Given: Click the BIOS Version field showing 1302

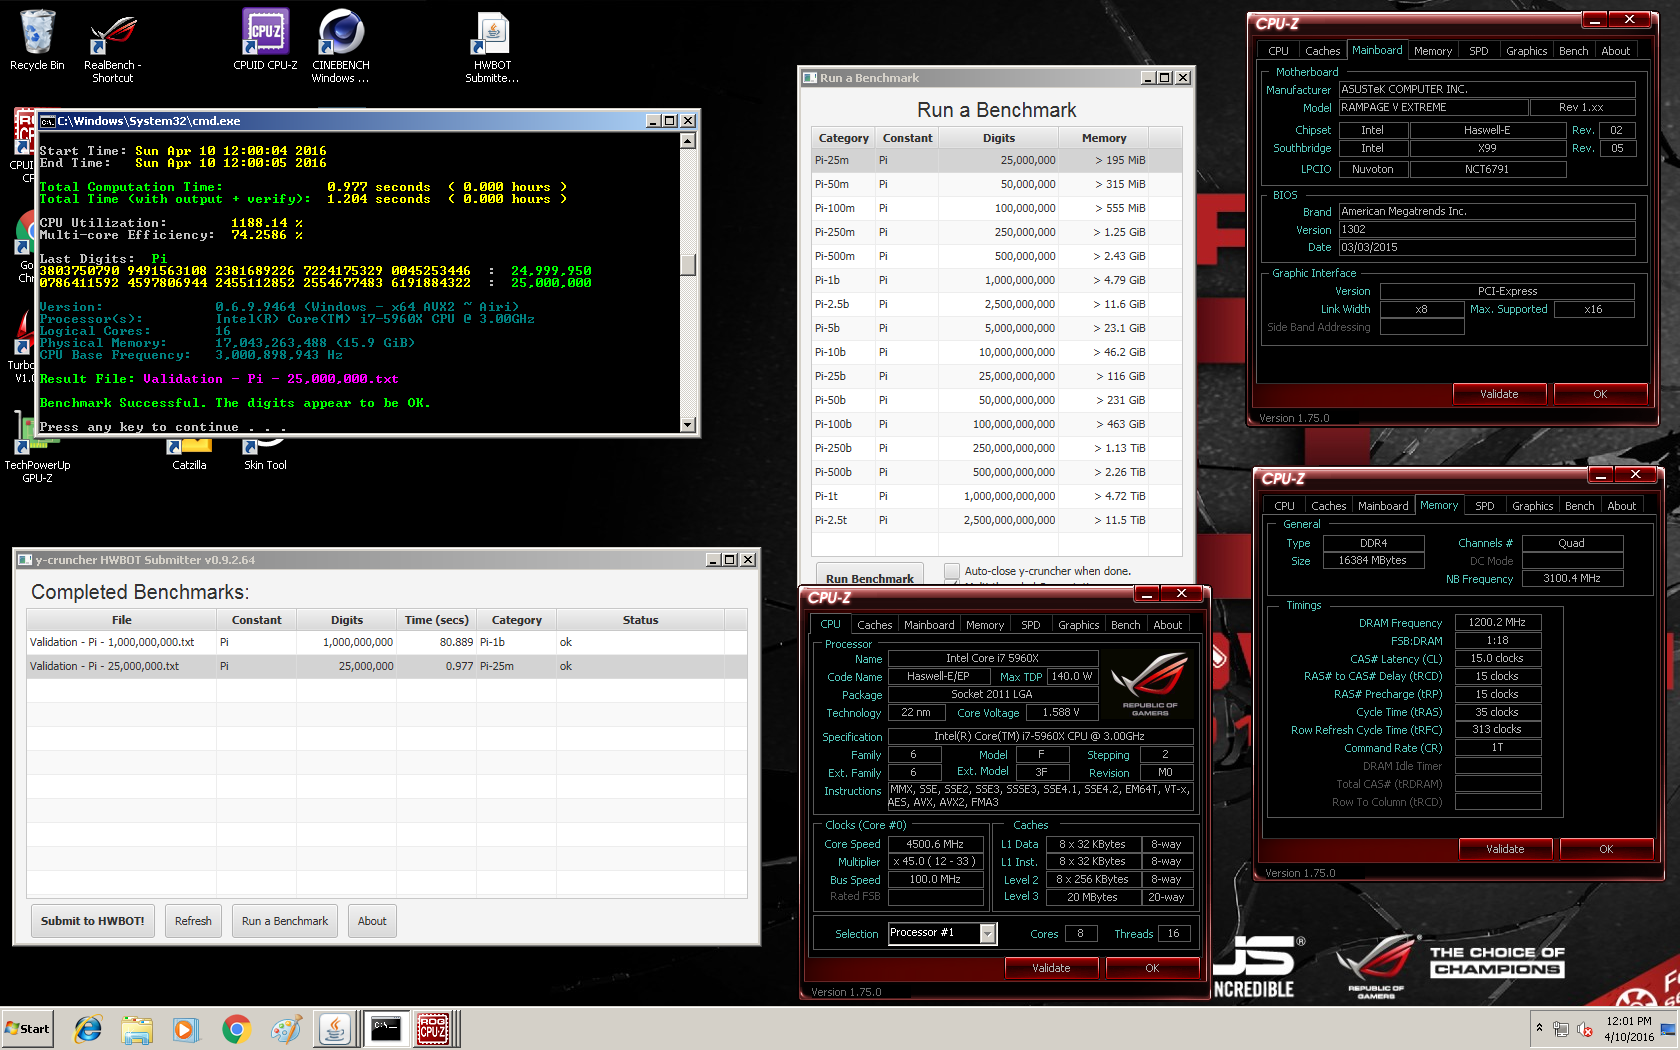Looking at the screenshot, I should [1487, 229].
